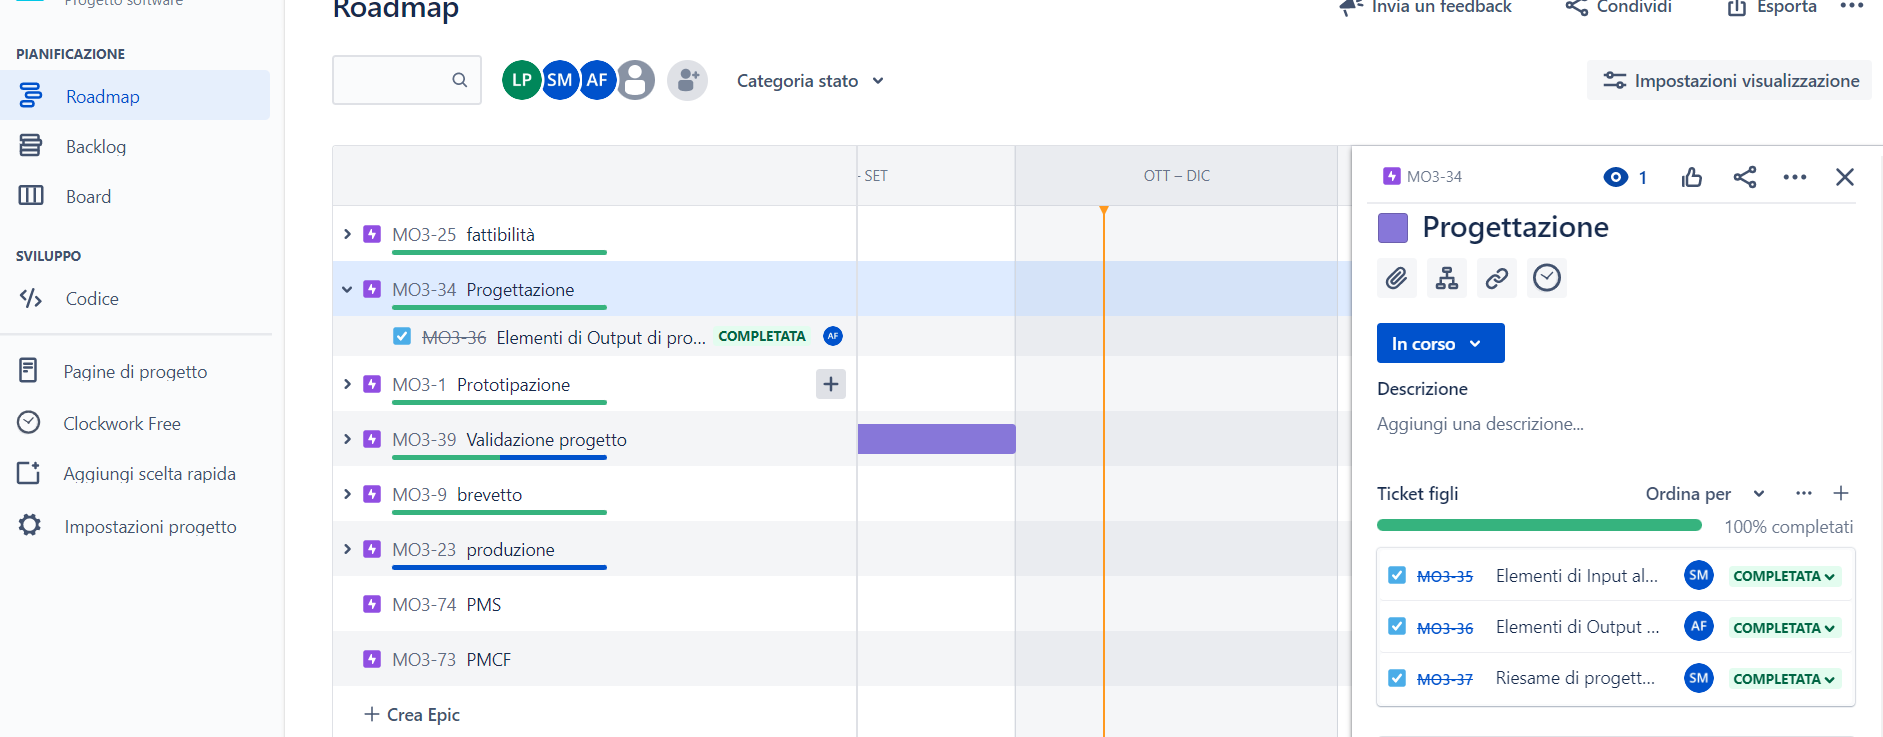Click the attachment paperclip icon
This screenshot has height=737, width=1883.
click(x=1397, y=278)
